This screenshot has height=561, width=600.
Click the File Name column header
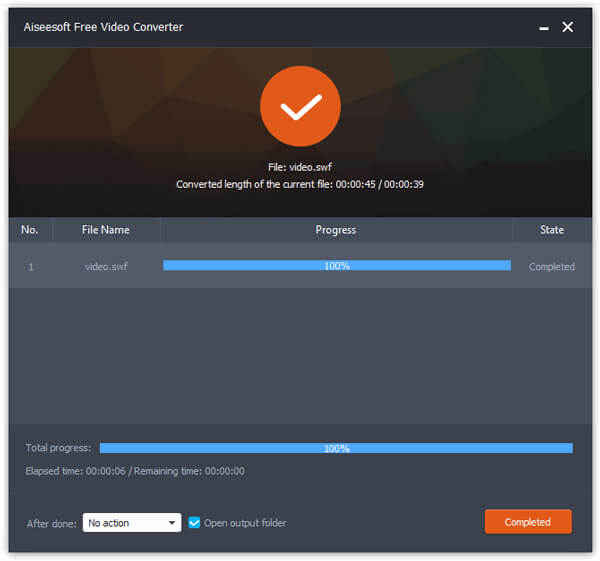coord(106,230)
